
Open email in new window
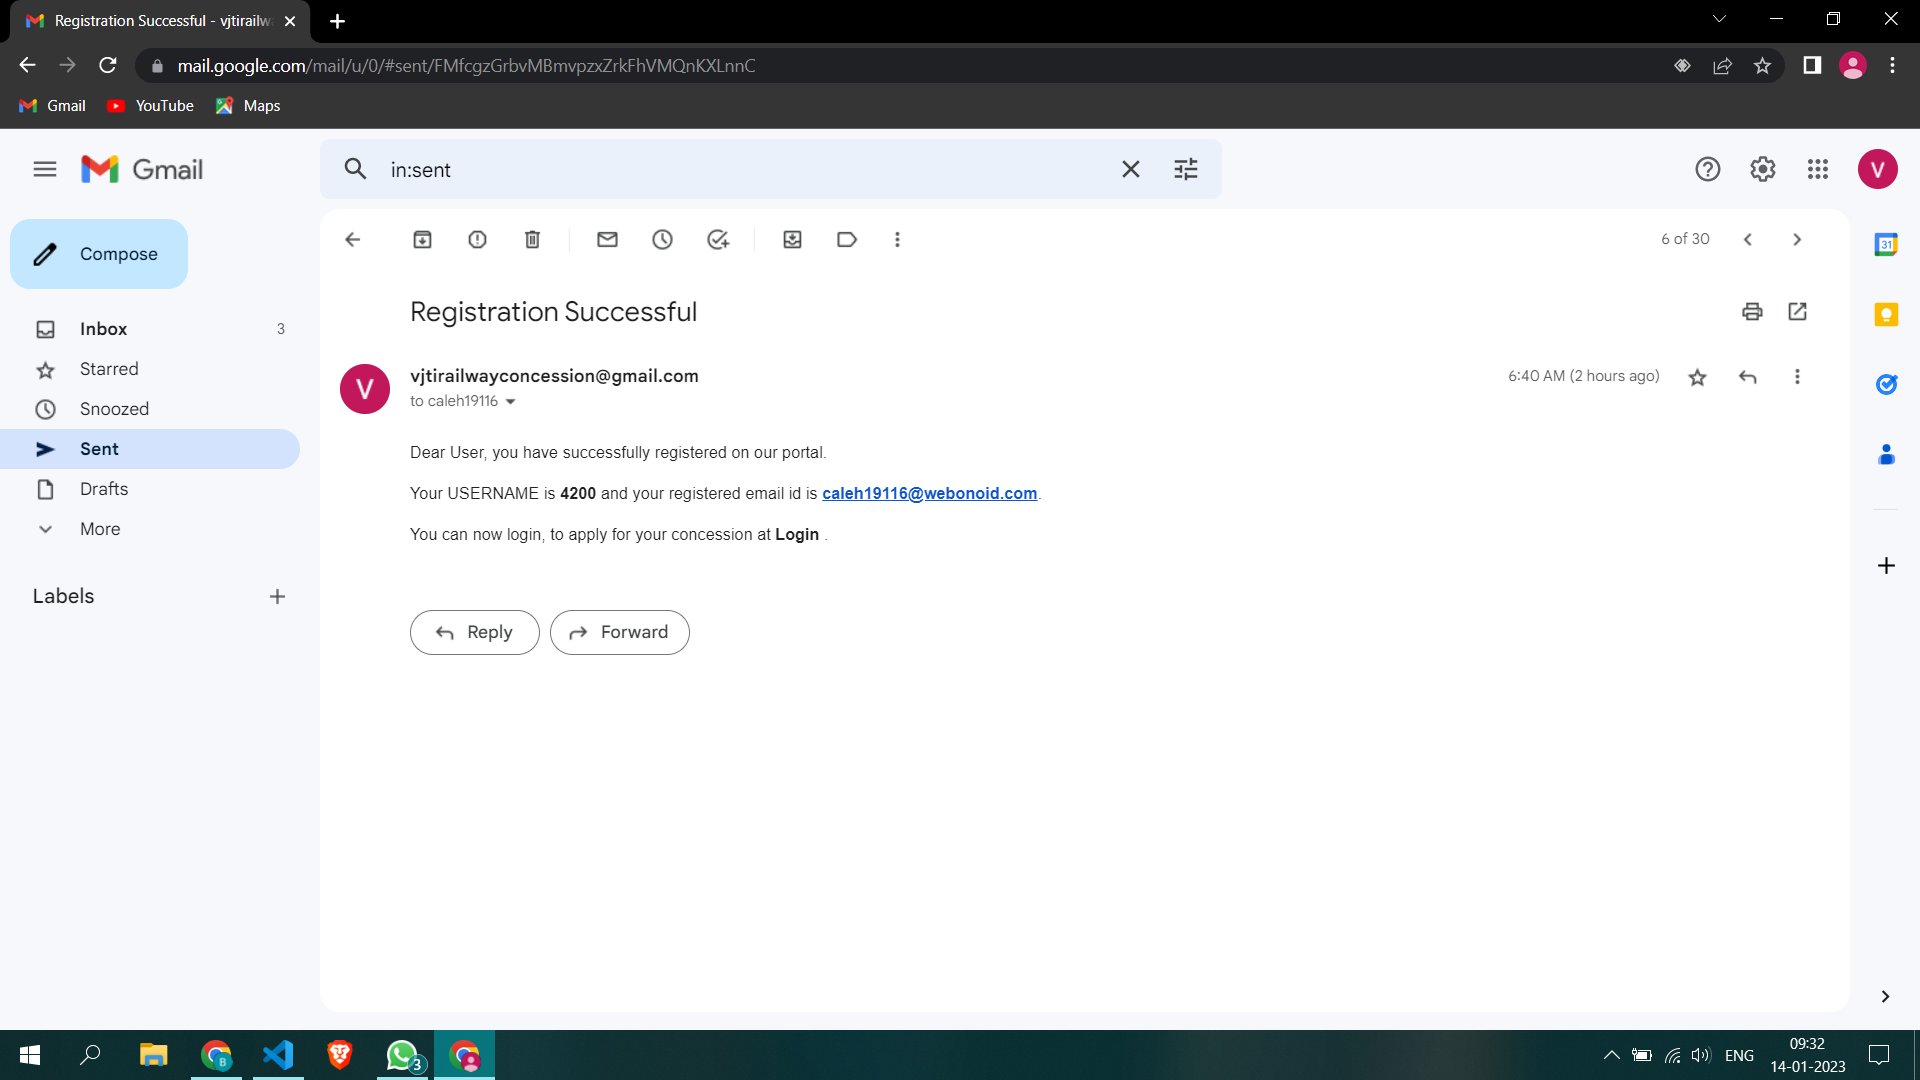(1797, 311)
